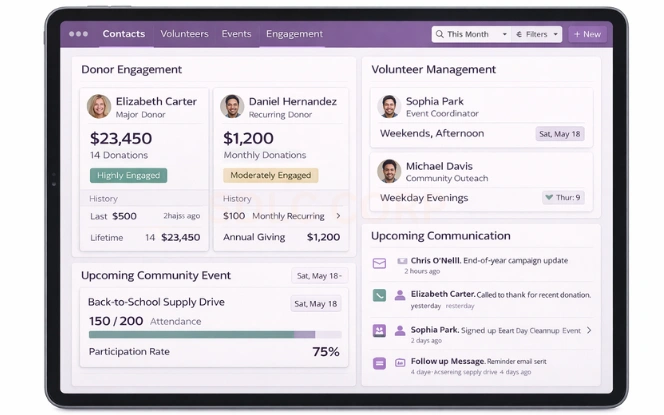Click Sat, May 18 badge on Supply Drive card
The width and height of the screenshot is (664, 415).
pos(316,304)
